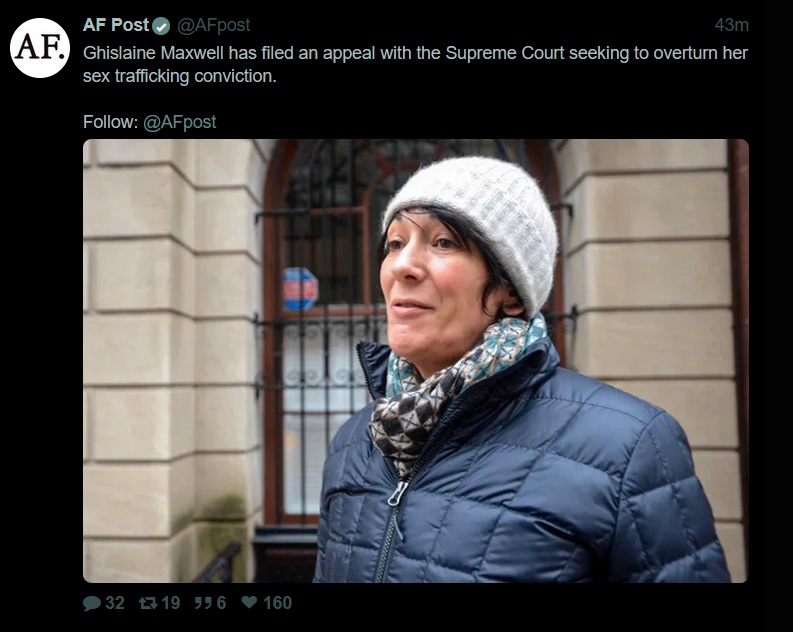Click the @AFpost handle in the header

coord(214,25)
